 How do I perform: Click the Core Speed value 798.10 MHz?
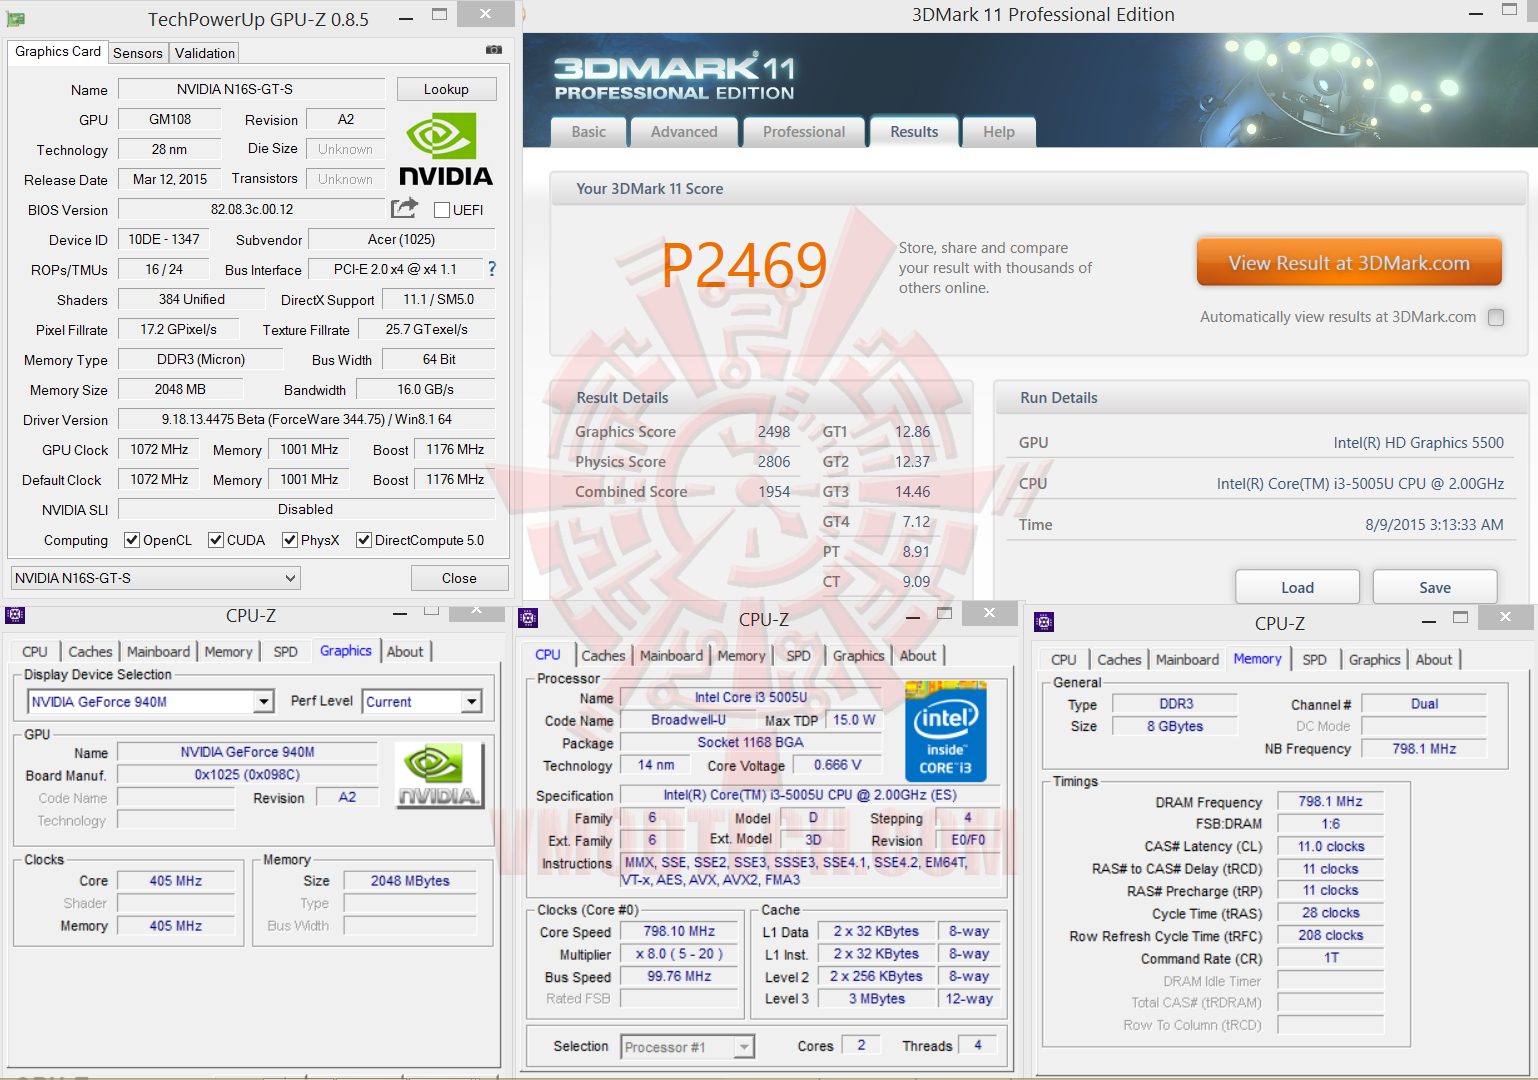tap(679, 932)
